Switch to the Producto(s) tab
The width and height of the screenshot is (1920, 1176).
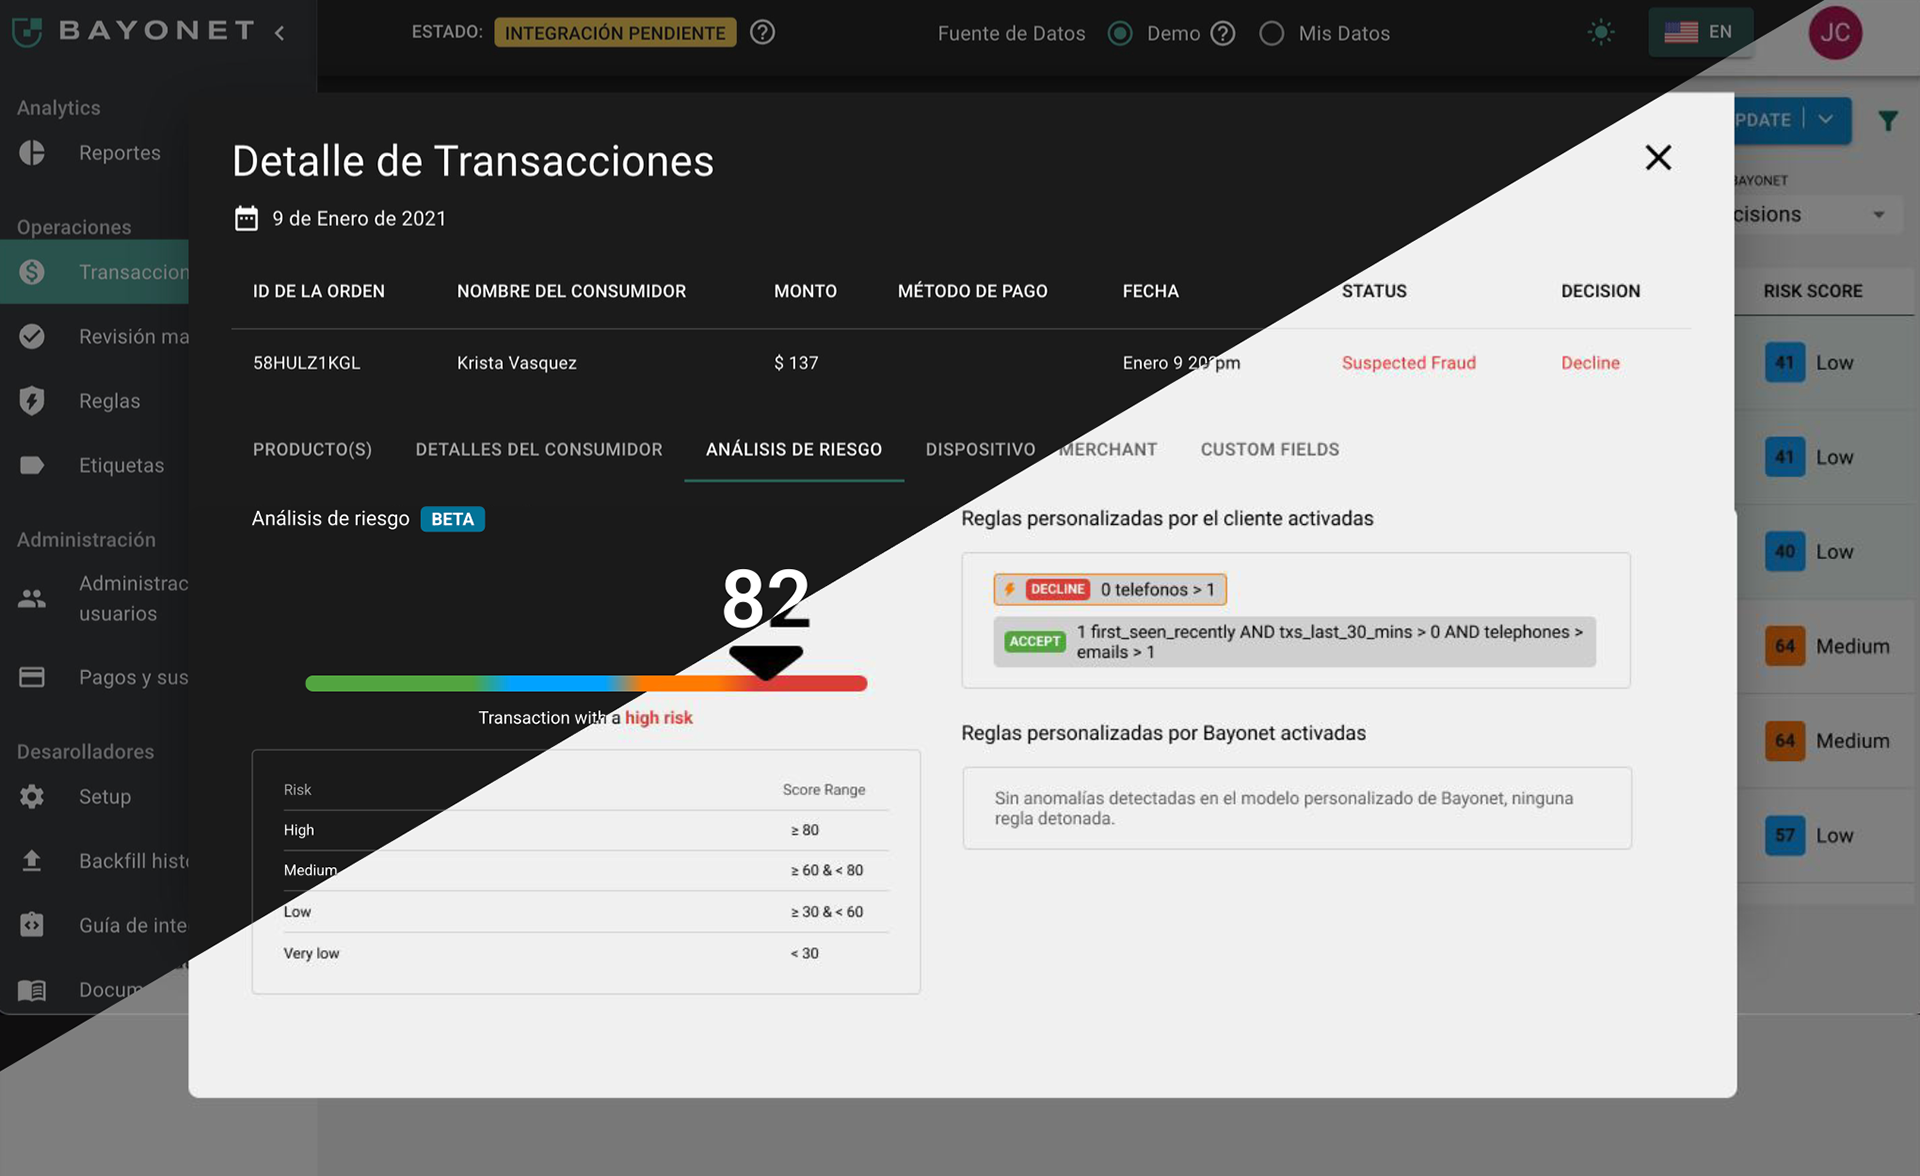(312, 449)
